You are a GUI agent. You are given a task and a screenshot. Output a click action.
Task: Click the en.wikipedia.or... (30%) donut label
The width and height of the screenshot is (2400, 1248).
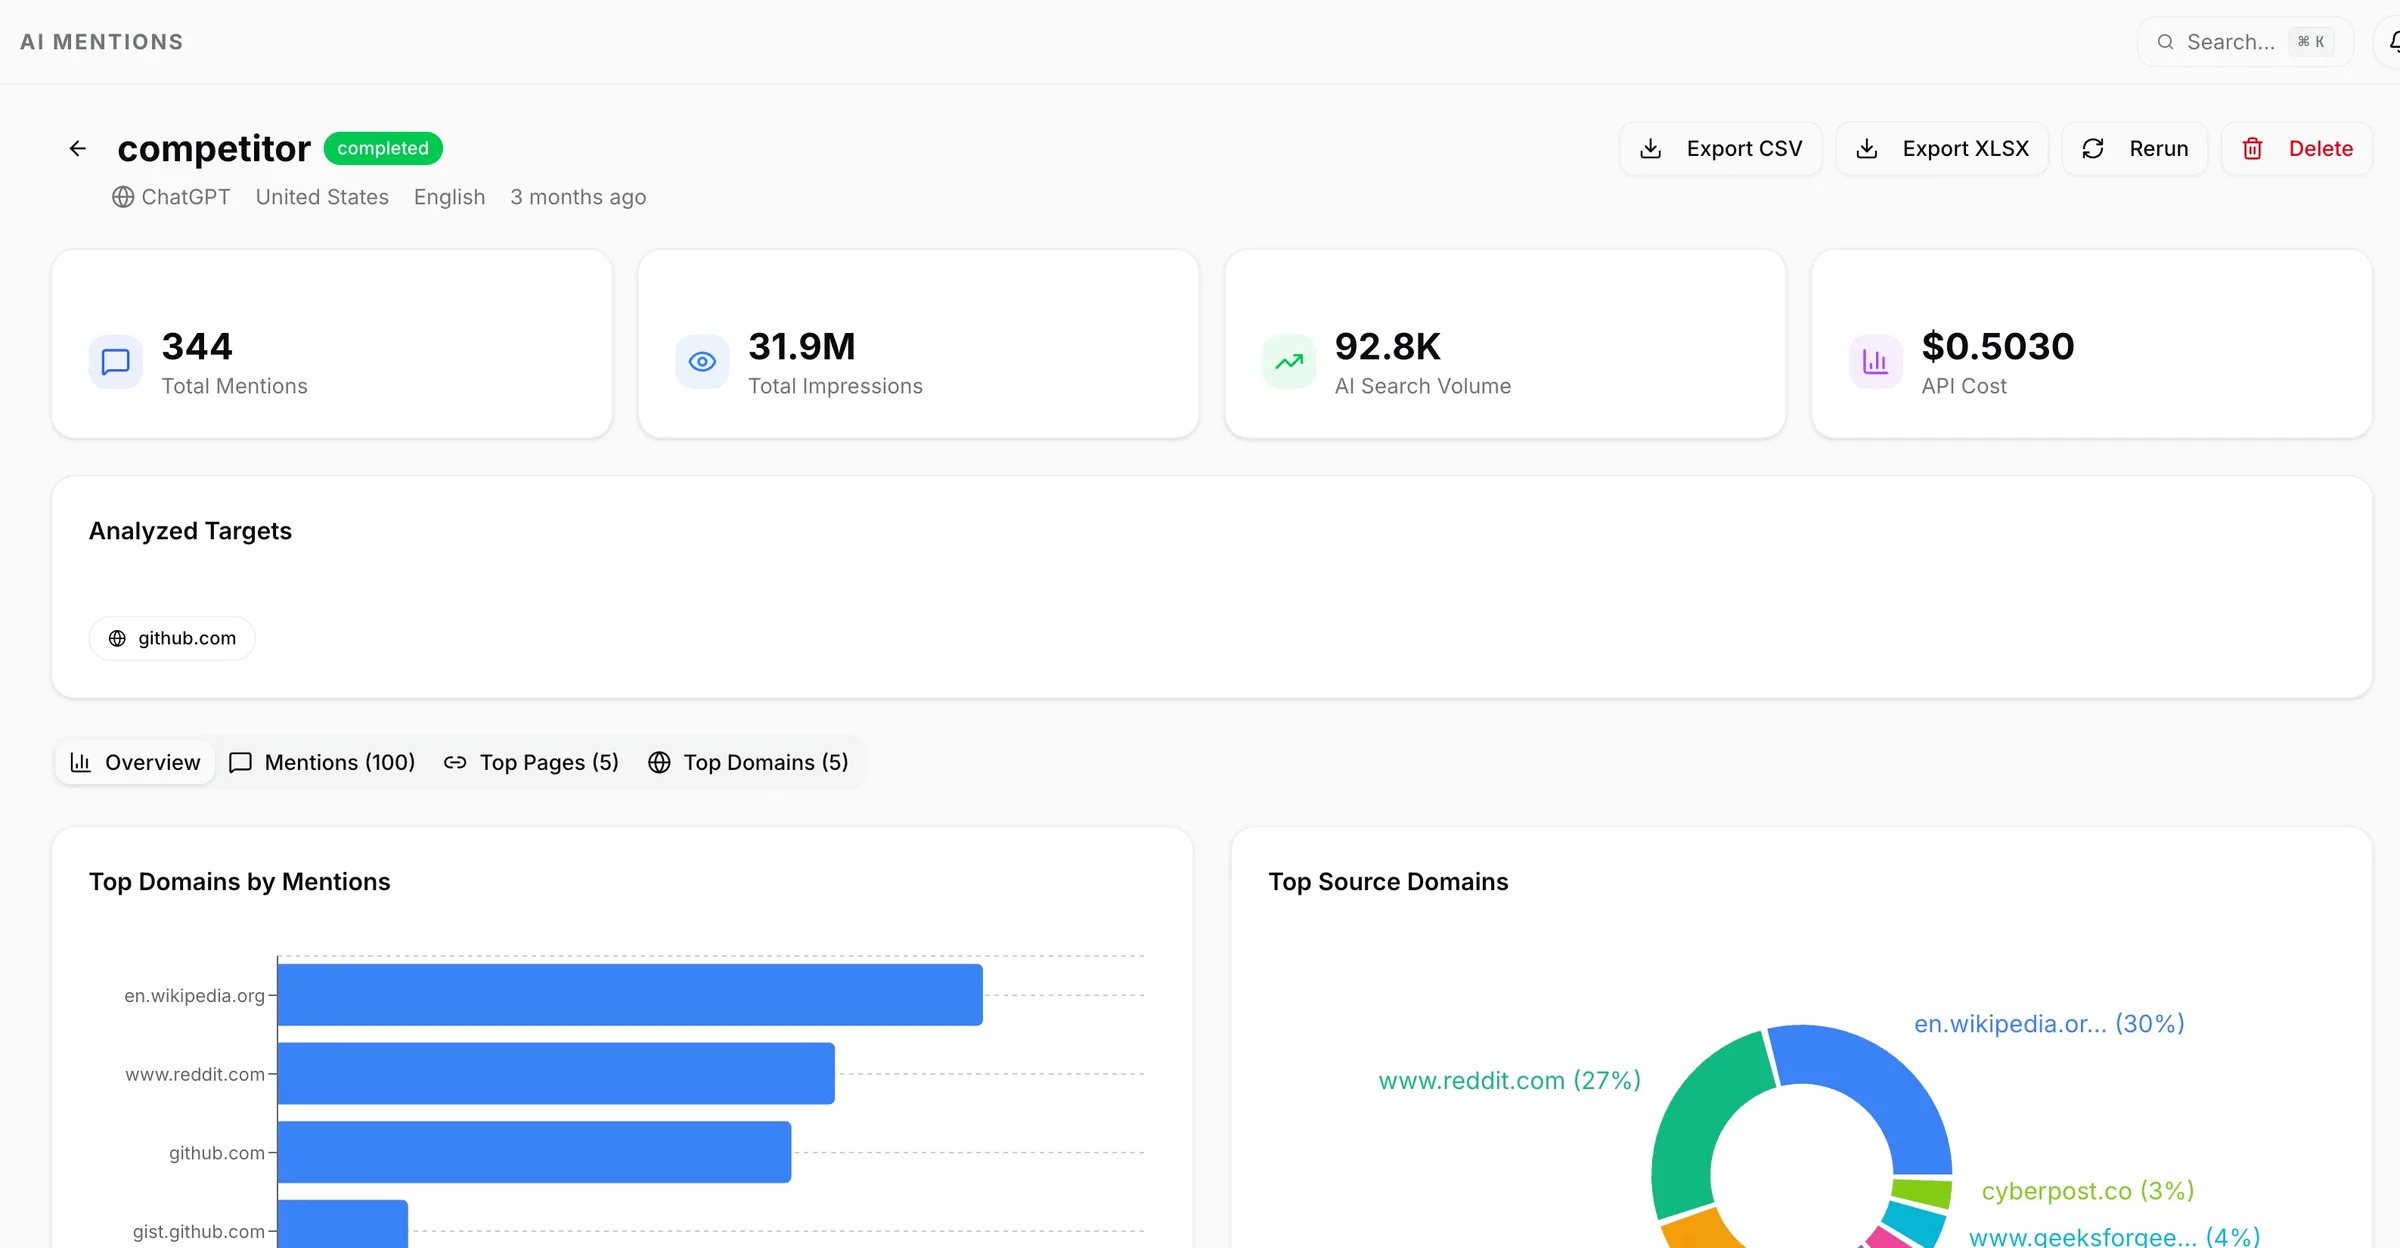[x=2049, y=1024]
